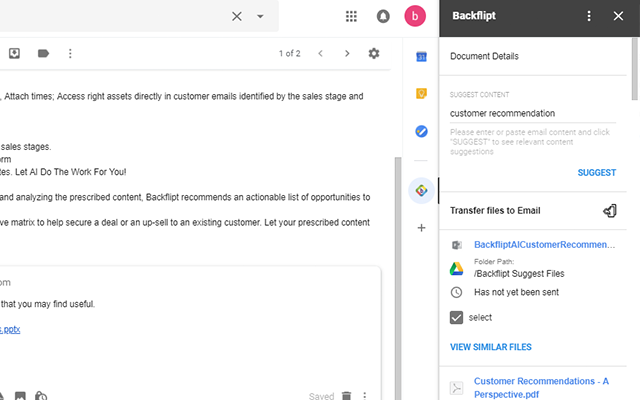Click the SUGGEST button
The image size is (640, 400).
pyautogui.click(x=596, y=173)
